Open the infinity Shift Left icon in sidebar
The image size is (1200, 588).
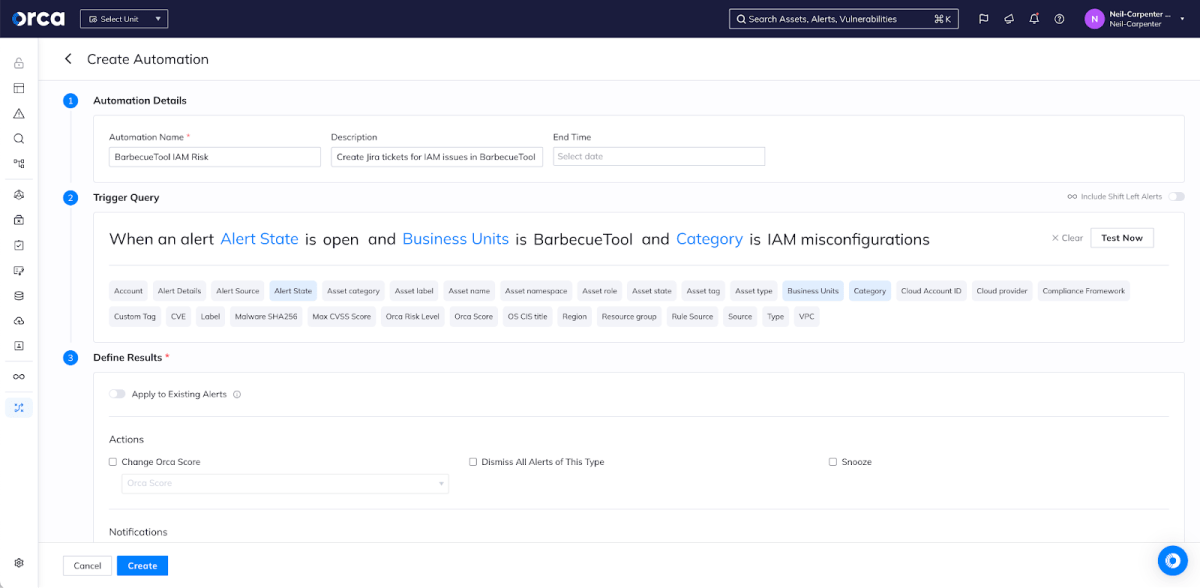tap(19, 377)
